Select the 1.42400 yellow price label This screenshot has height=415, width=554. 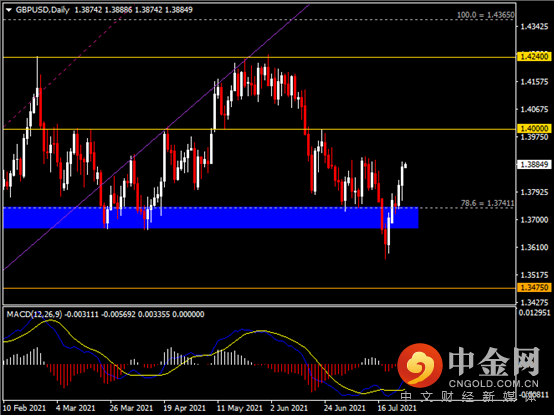[534, 57]
